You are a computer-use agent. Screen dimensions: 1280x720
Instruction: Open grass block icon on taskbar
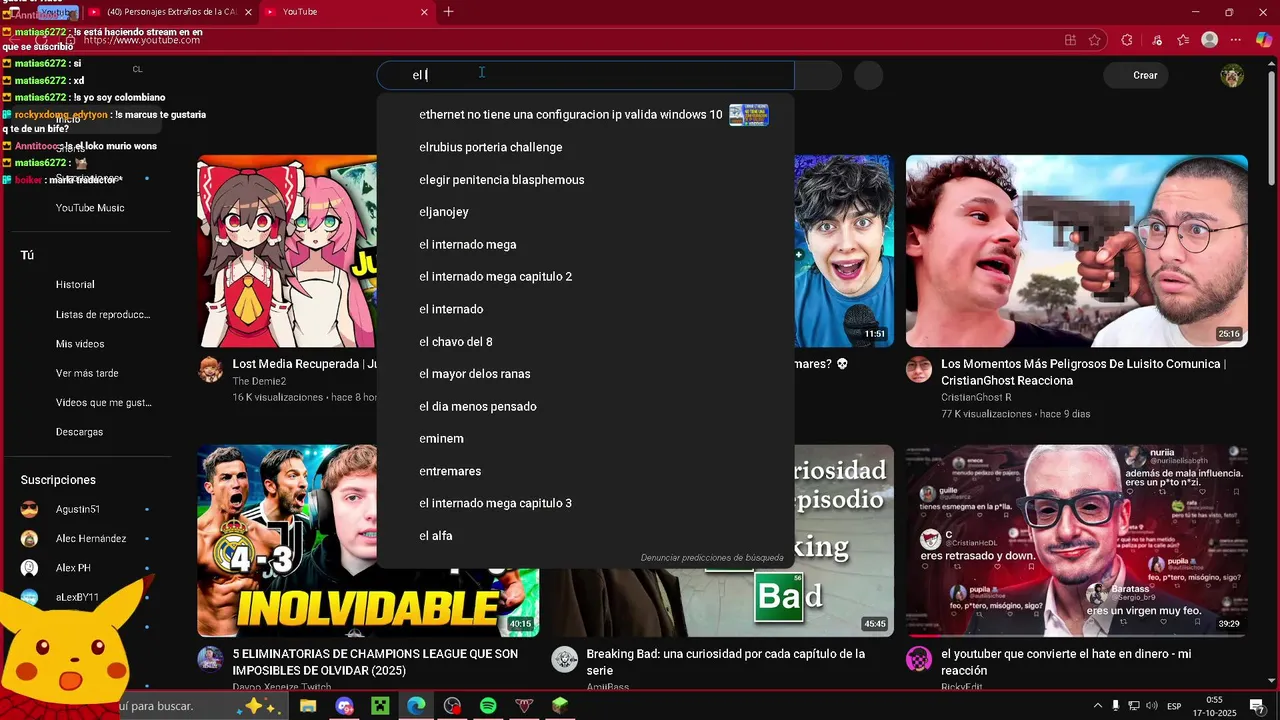[560, 706]
